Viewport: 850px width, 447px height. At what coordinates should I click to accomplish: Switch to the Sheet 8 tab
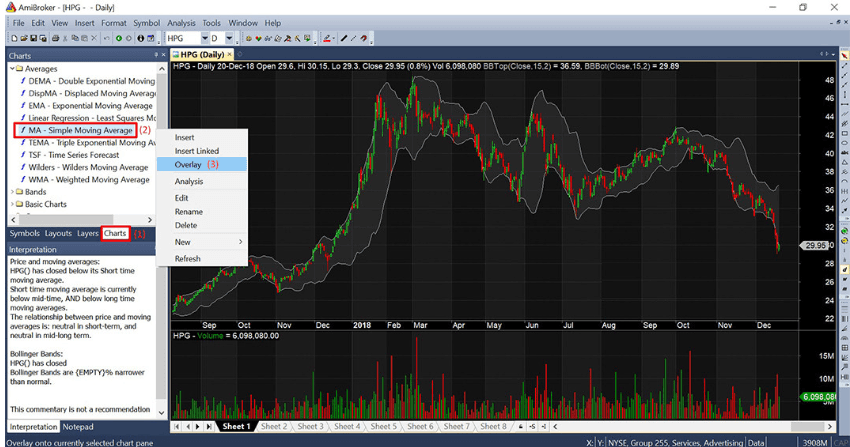[x=493, y=426]
